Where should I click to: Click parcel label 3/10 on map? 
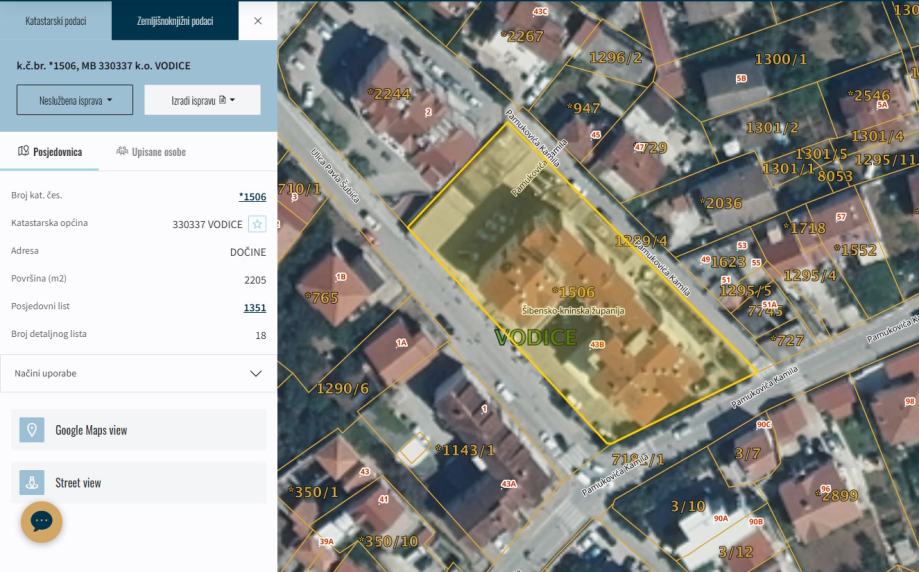pos(689,506)
